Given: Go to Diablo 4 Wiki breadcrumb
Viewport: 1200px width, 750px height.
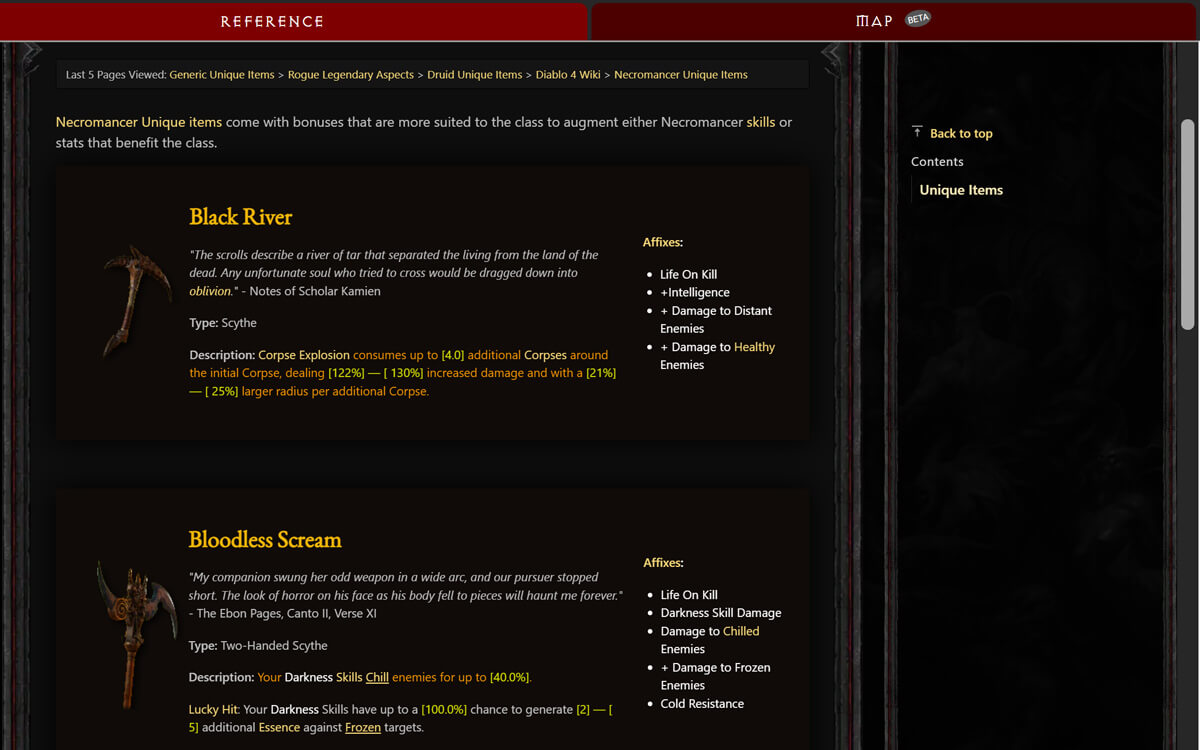Looking at the screenshot, I should pyautogui.click(x=568, y=75).
